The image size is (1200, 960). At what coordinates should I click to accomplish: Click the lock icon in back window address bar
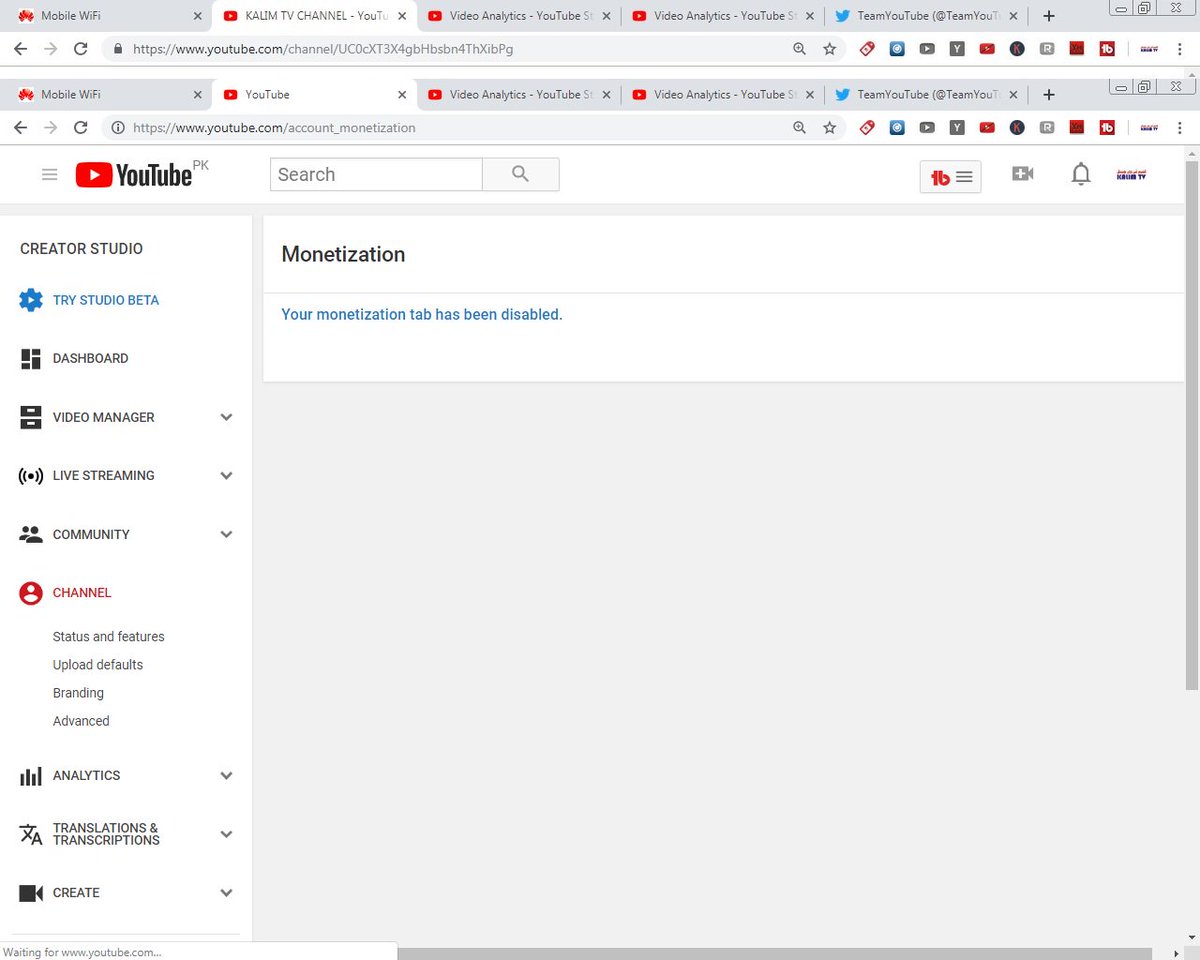click(117, 48)
